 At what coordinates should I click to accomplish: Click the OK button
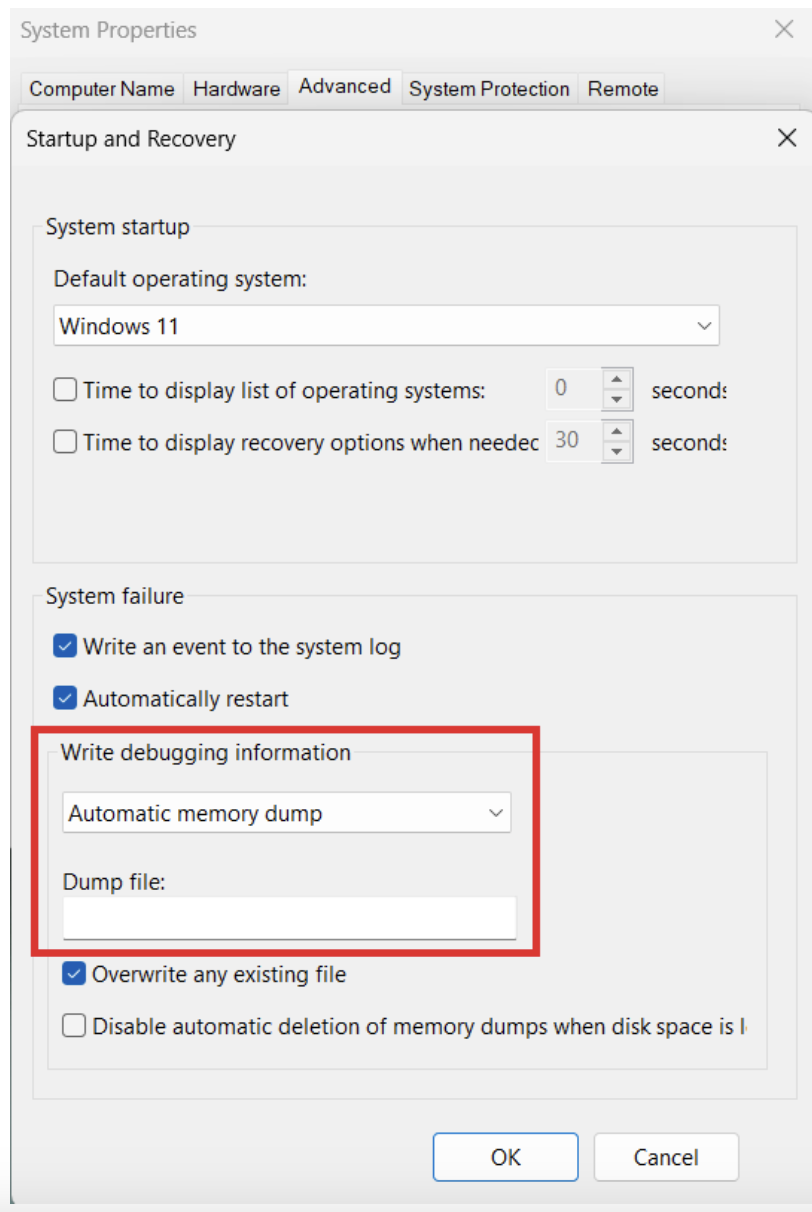(x=505, y=1157)
